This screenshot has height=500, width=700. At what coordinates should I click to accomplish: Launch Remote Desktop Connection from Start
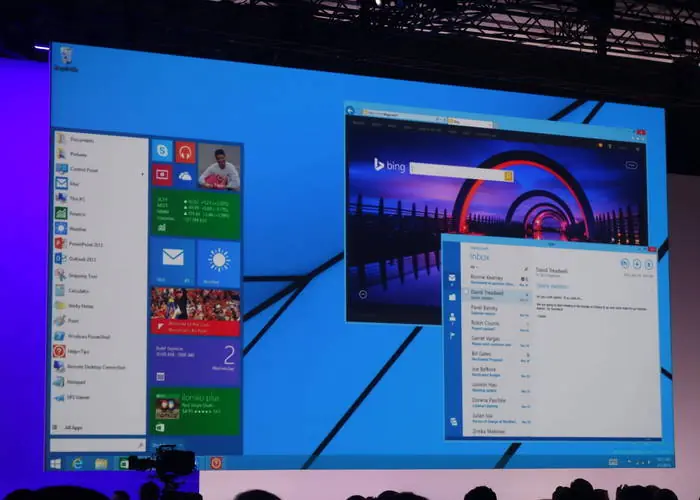[x=99, y=367]
